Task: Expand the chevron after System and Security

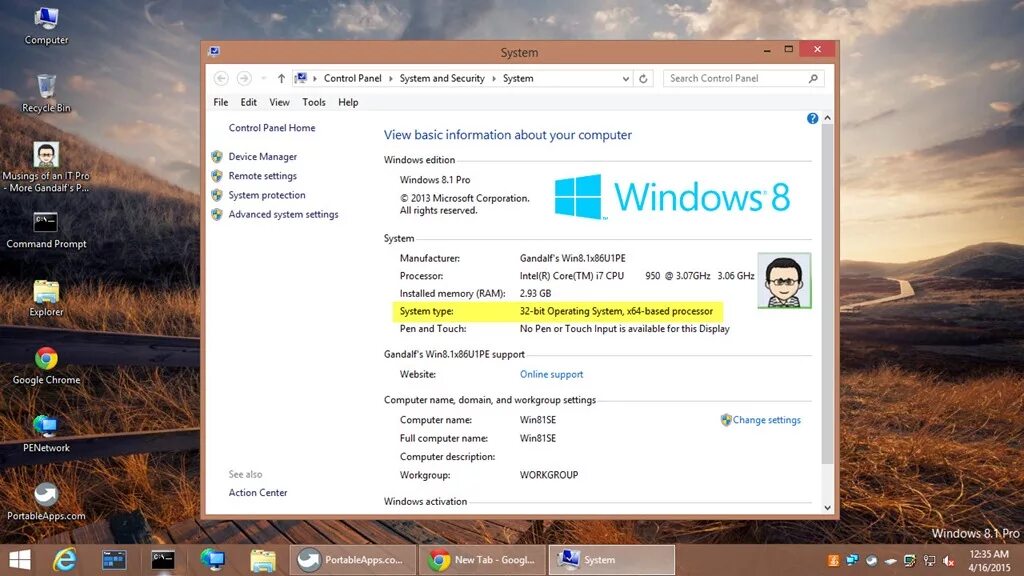Action: [494, 78]
